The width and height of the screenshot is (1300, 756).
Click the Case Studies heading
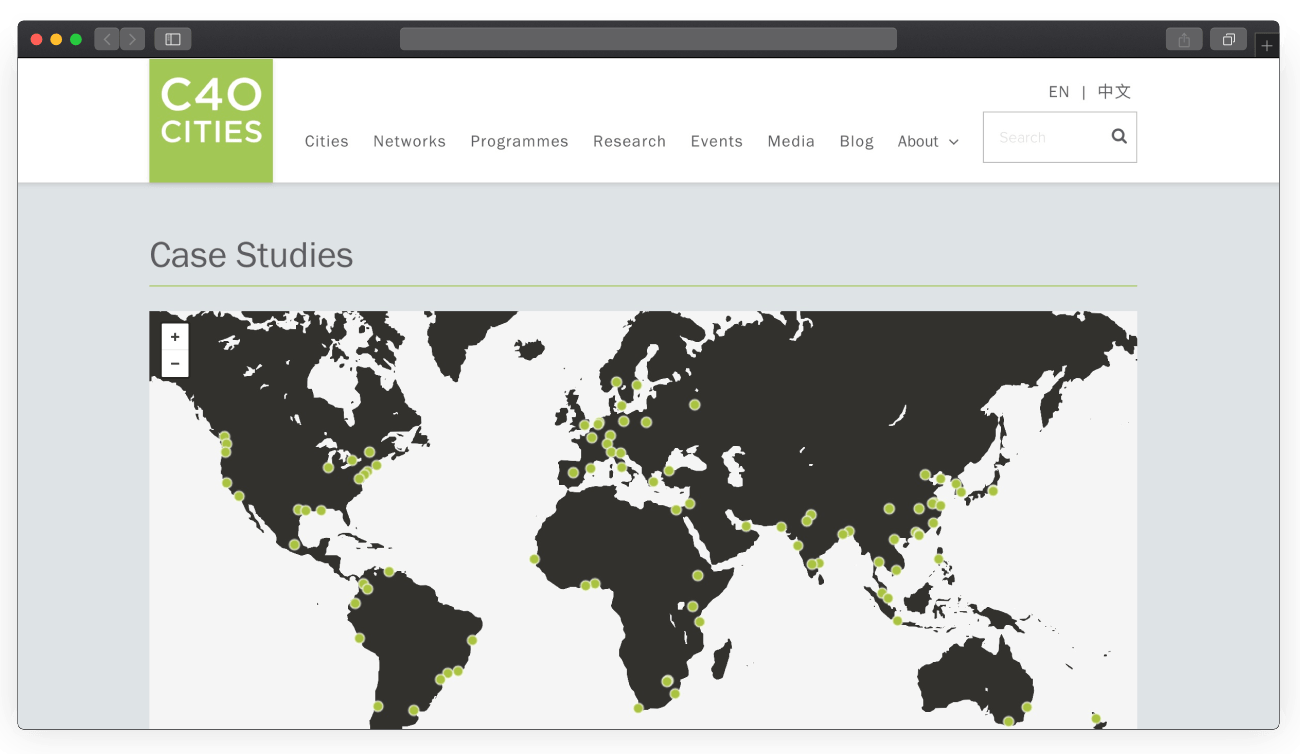click(251, 256)
